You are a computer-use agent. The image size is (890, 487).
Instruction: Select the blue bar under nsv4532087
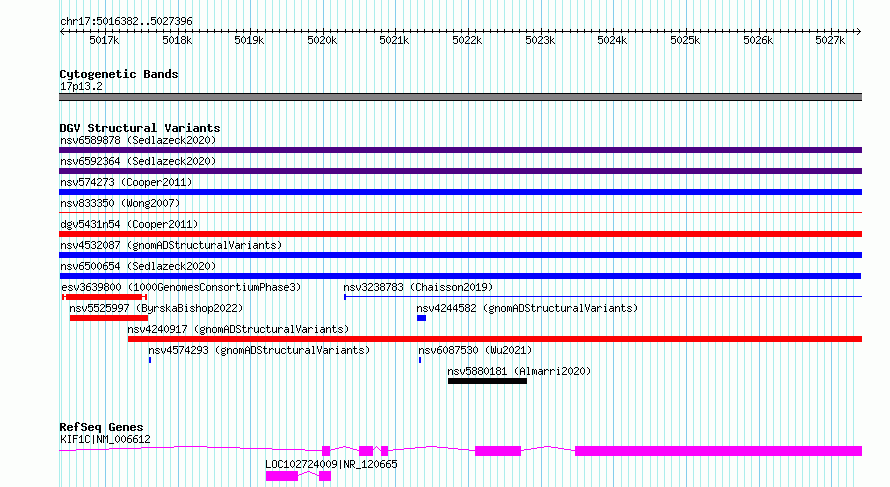coord(460,255)
